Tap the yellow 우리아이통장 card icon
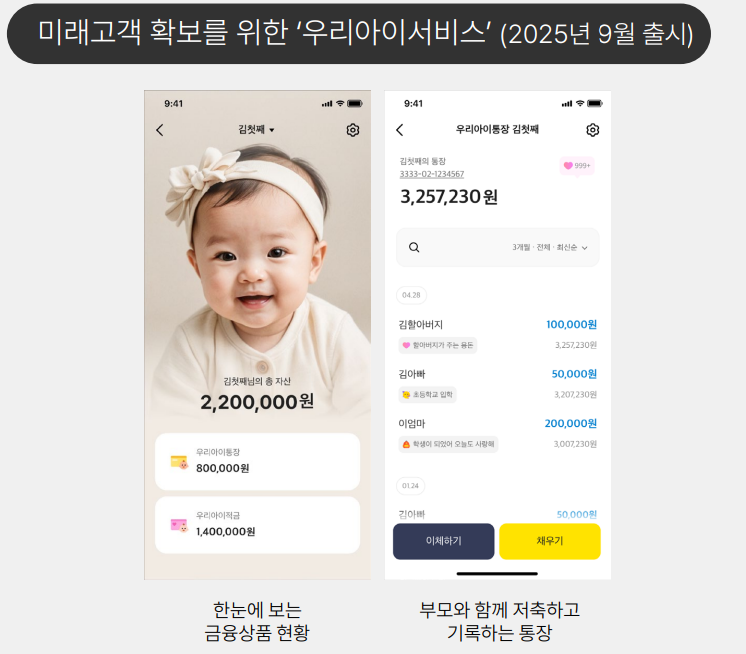The image size is (746, 654). click(179, 462)
